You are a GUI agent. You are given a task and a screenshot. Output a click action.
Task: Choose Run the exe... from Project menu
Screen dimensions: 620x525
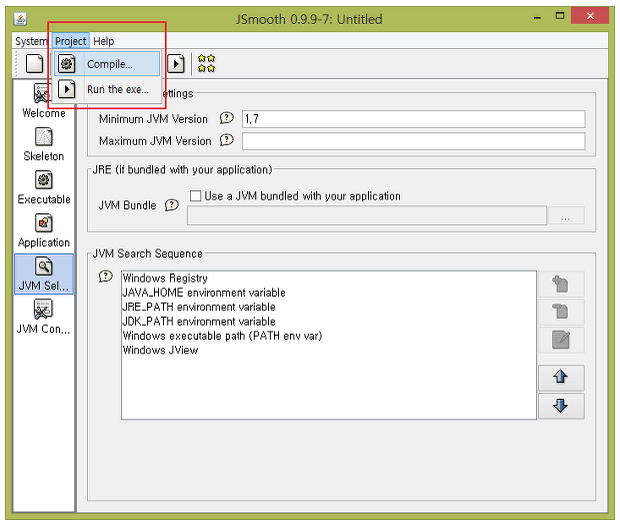pyautogui.click(x=107, y=89)
